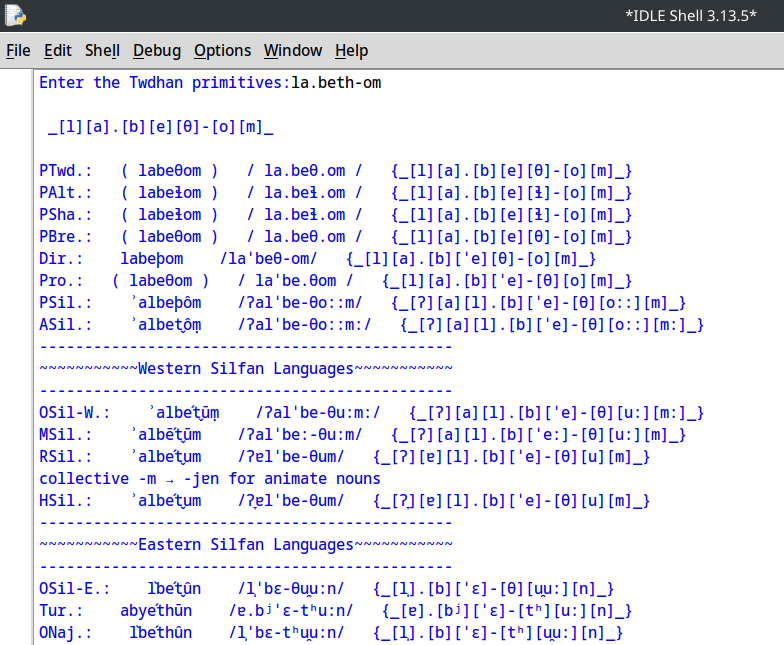The image size is (784, 645).
Task: Click the IDLE Shell 3.13.5 window title
Action: (x=690, y=15)
